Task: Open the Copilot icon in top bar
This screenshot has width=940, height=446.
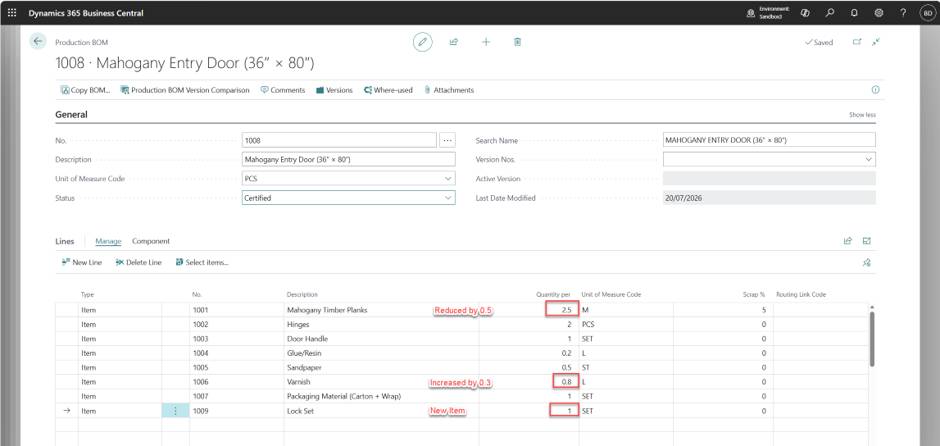Action: (x=805, y=13)
